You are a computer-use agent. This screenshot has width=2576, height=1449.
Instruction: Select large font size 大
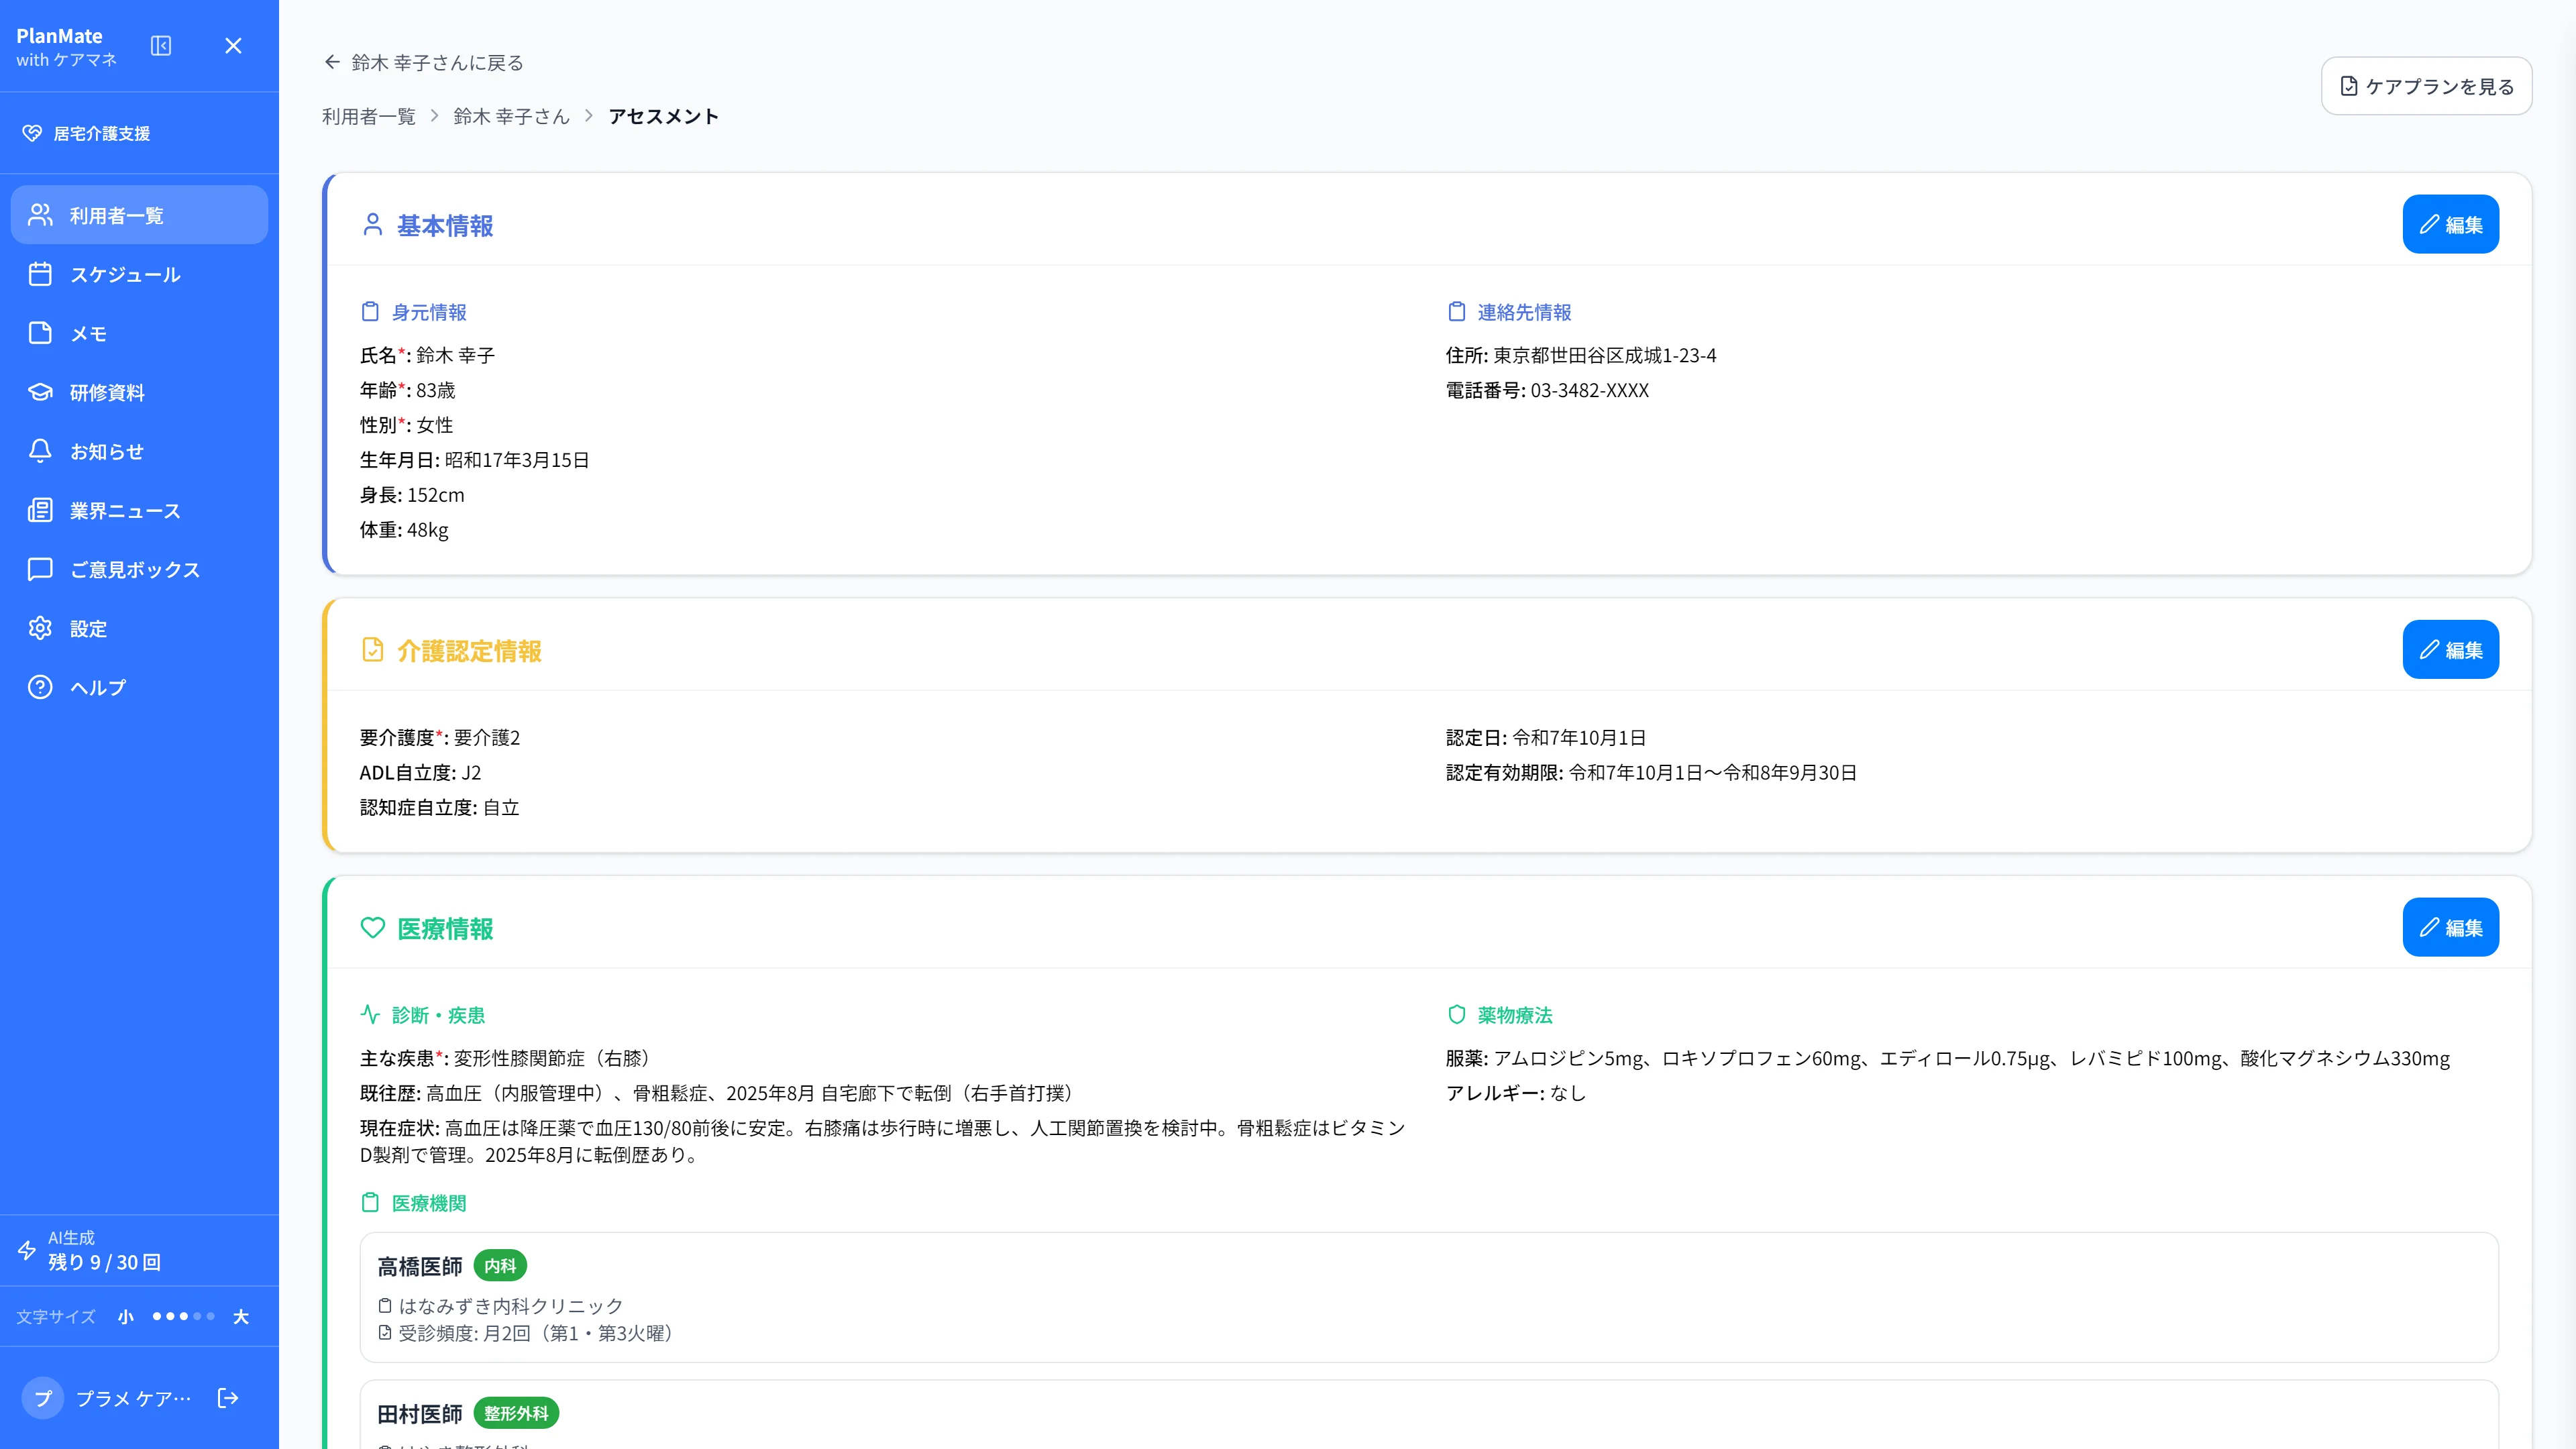point(241,1317)
